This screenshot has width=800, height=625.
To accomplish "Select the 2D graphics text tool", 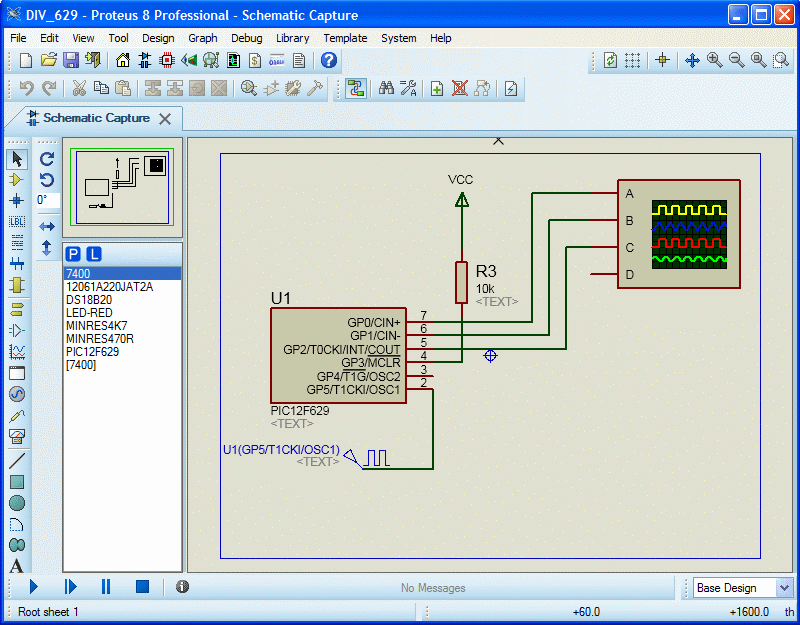I will (17, 566).
